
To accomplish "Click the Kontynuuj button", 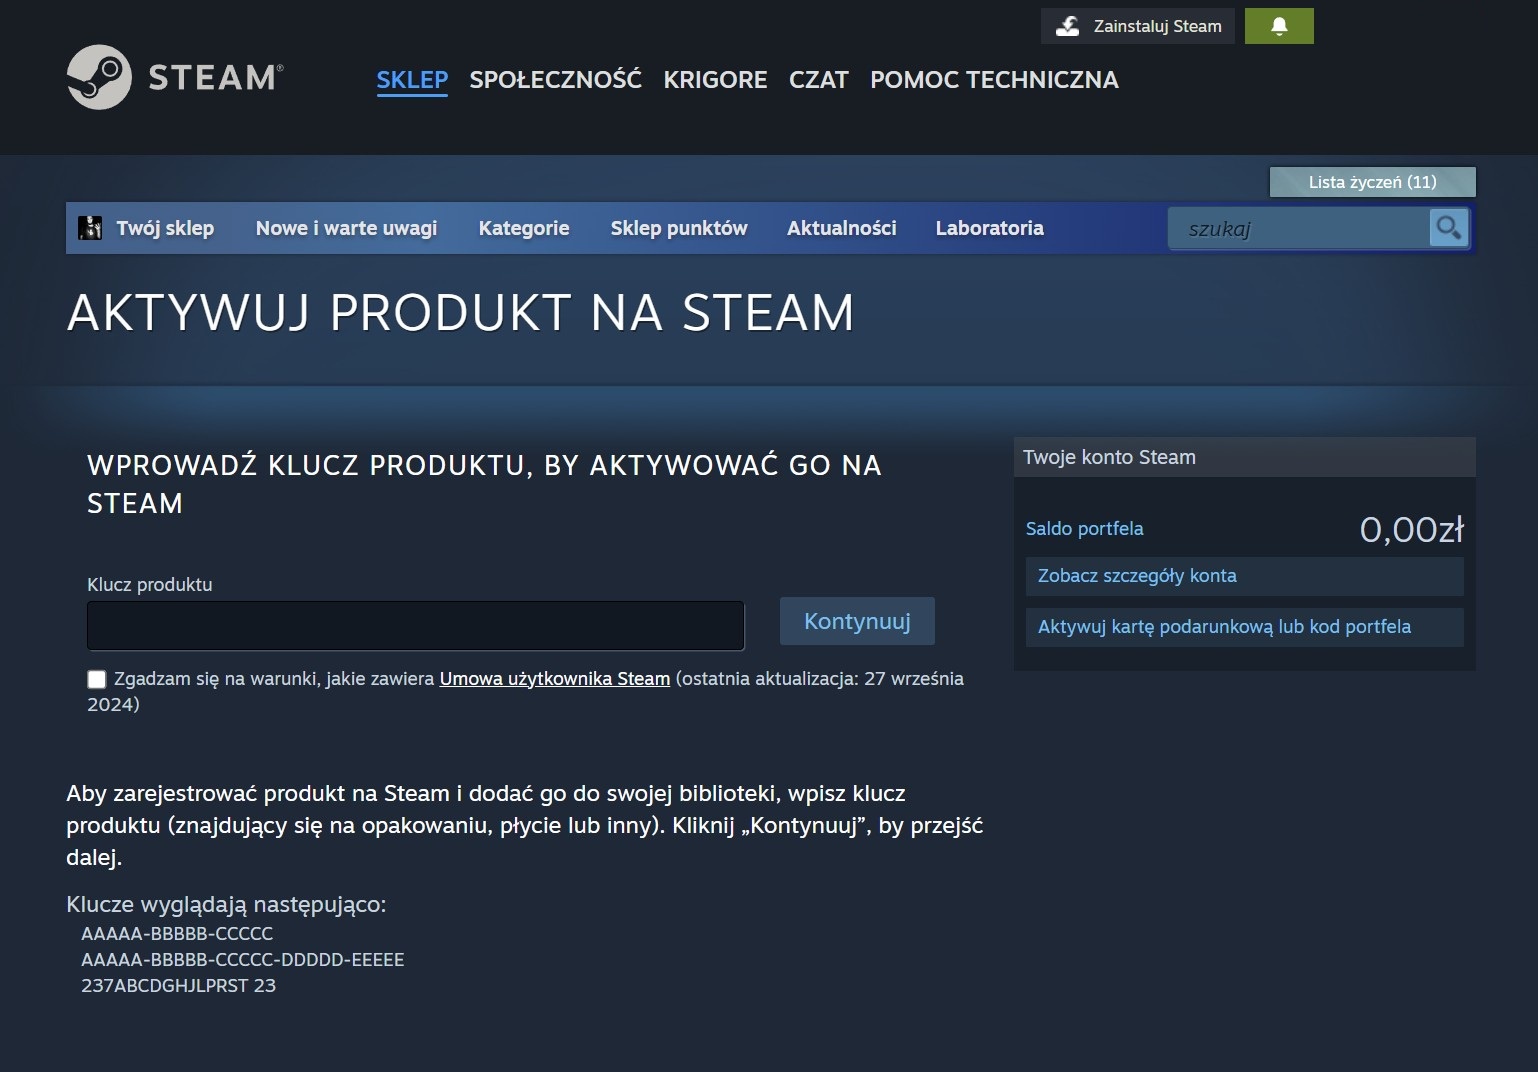I will tap(856, 621).
